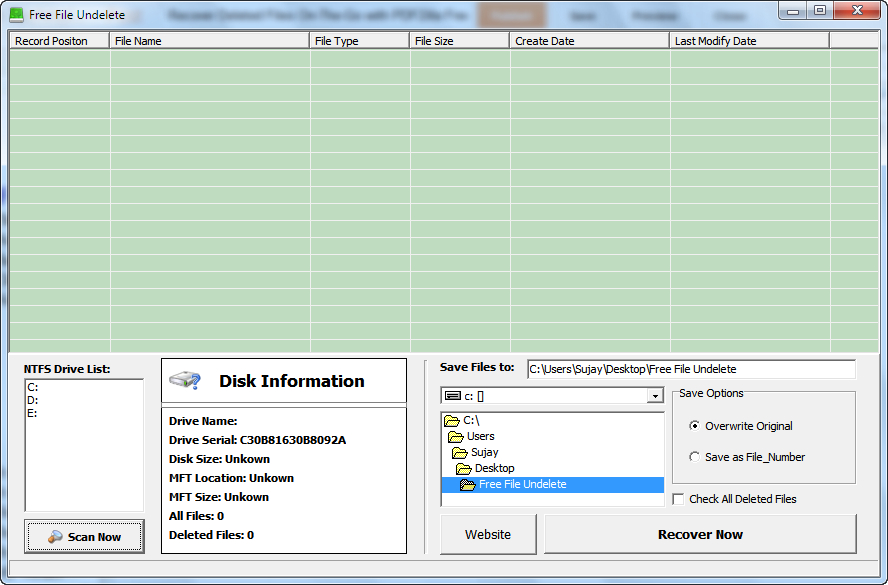Click the Disk Information heading
This screenshot has width=888, height=585.
292,381
